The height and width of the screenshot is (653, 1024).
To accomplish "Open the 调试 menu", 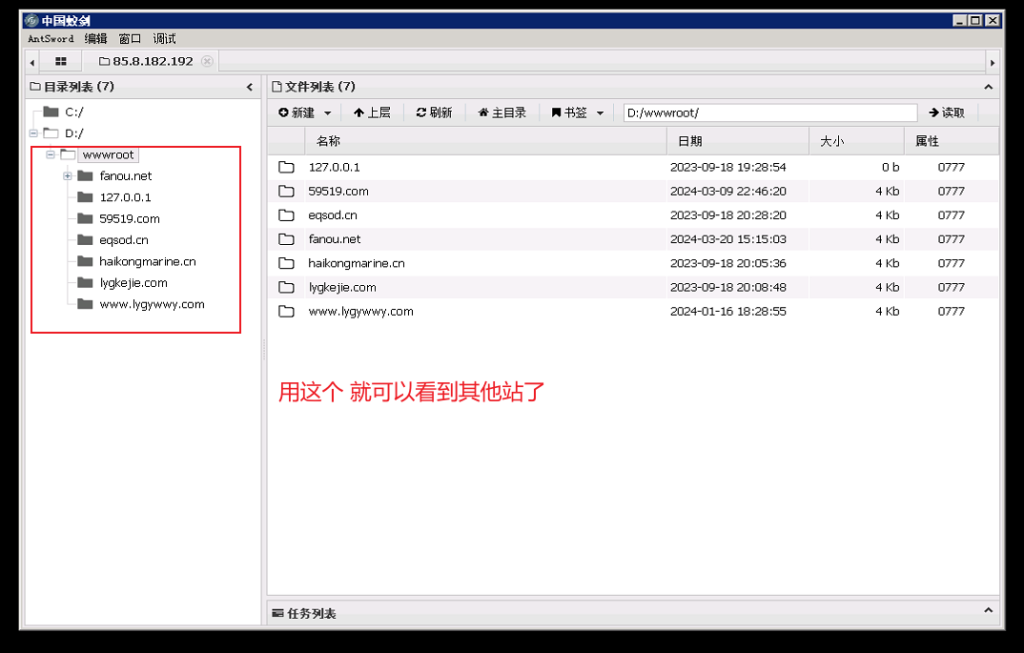I will 164,39.
